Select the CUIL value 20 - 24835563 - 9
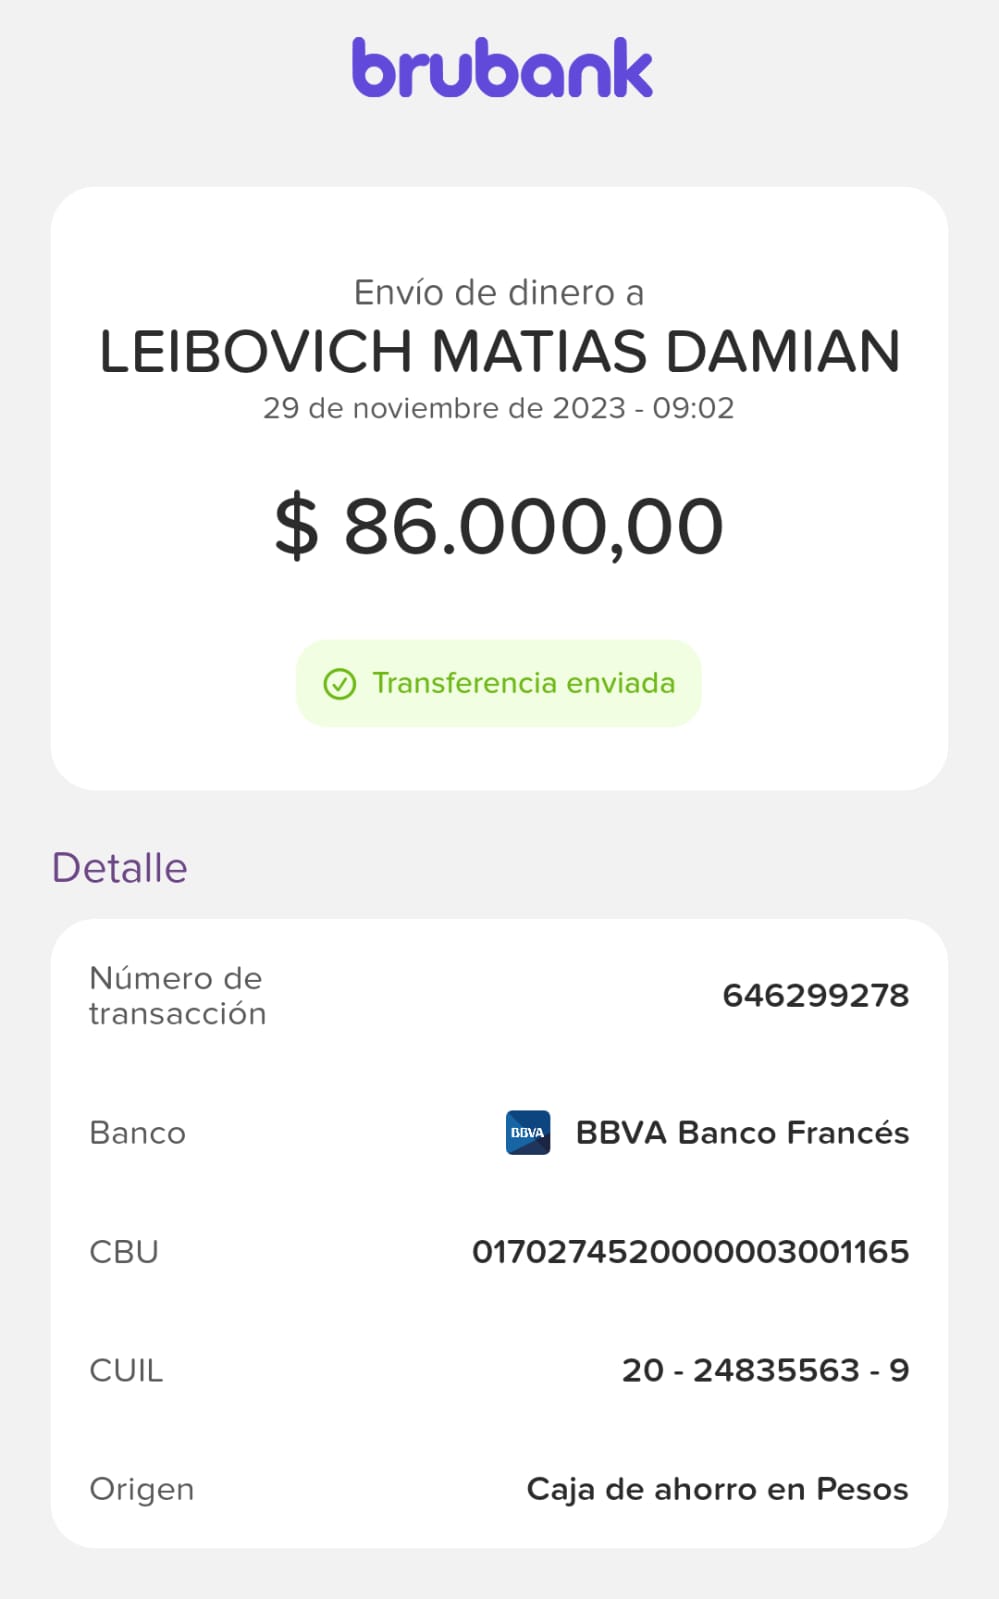Image resolution: width=999 pixels, height=1599 pixels. pos(765,1370)
